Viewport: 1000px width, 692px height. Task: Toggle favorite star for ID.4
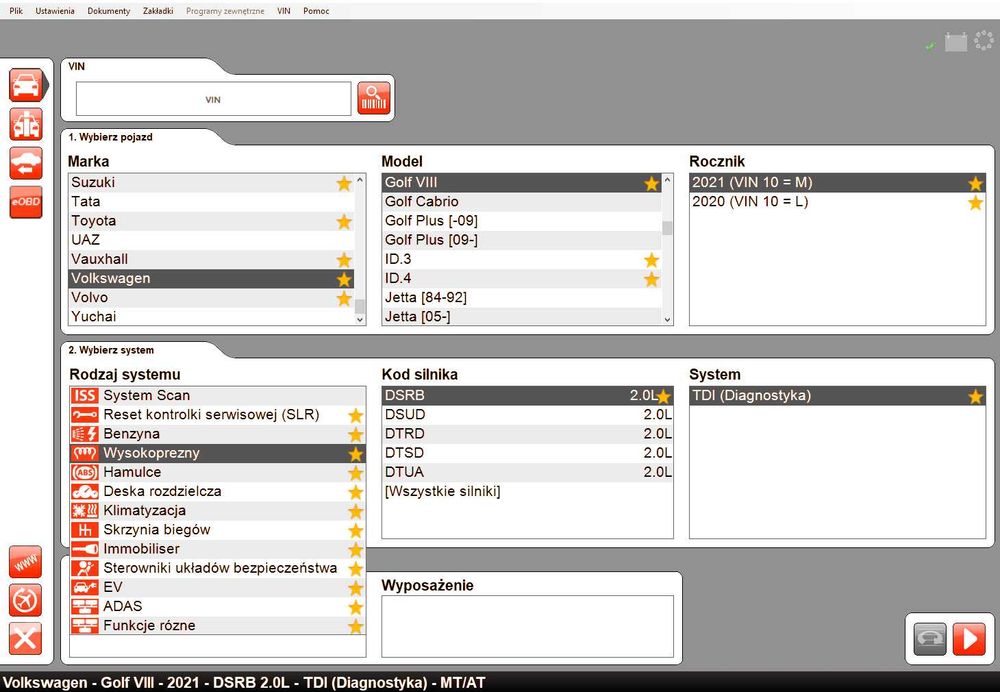click(x=651, y=279)
